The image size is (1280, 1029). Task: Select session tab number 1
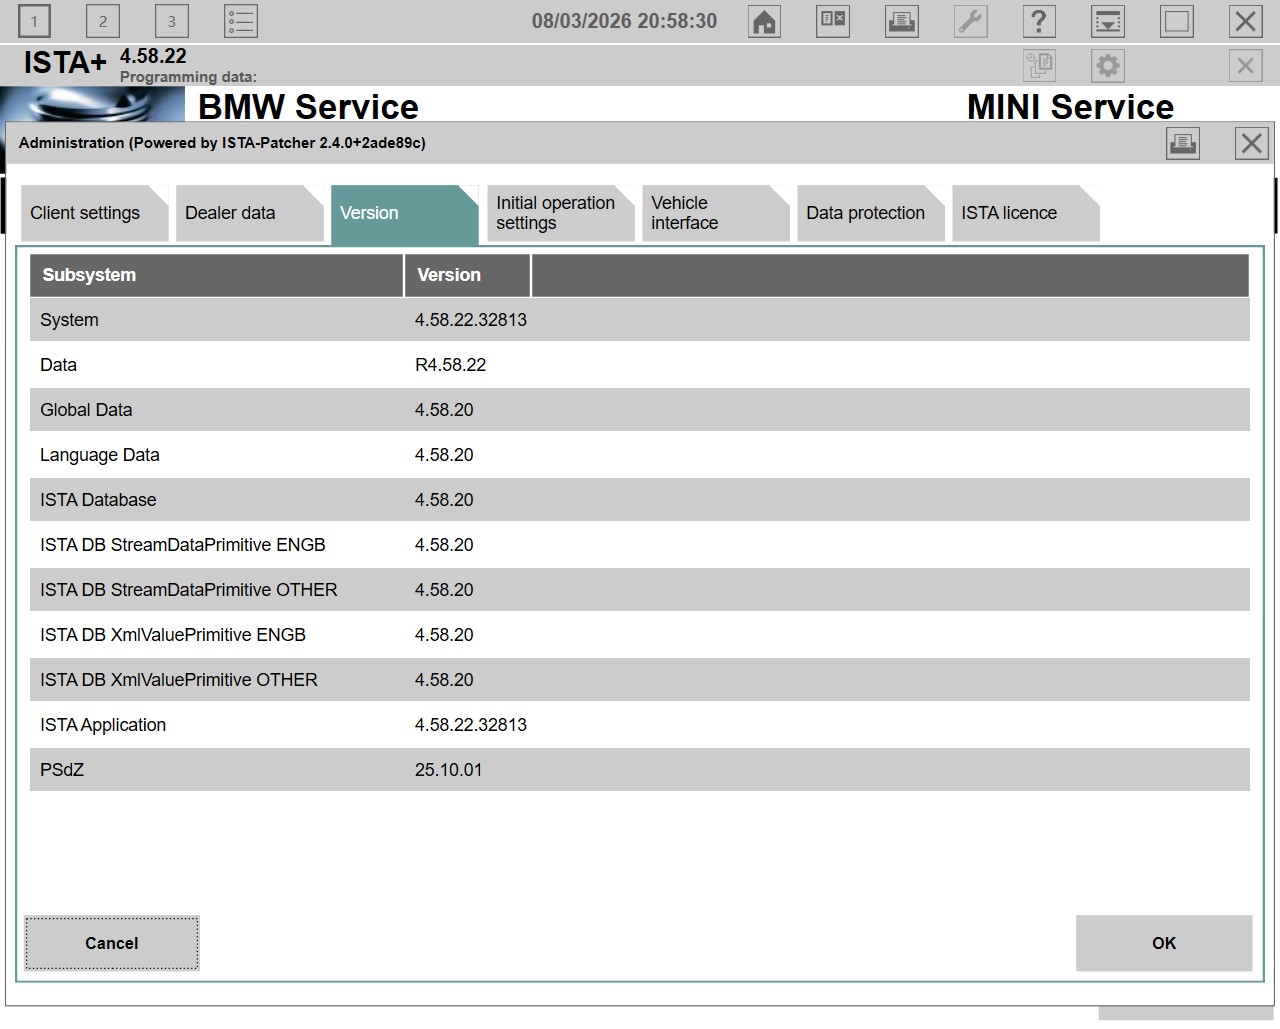click(x=34, y=21)
